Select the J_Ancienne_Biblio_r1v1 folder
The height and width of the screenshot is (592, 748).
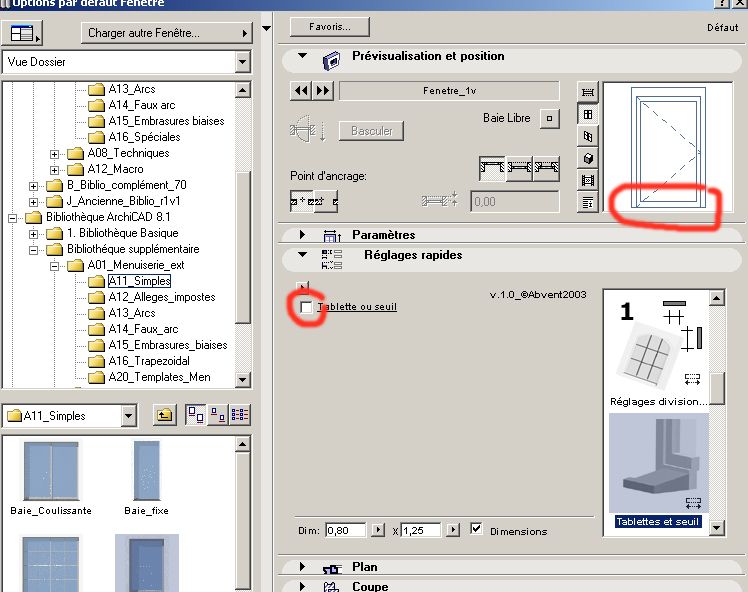click(123, 201)
